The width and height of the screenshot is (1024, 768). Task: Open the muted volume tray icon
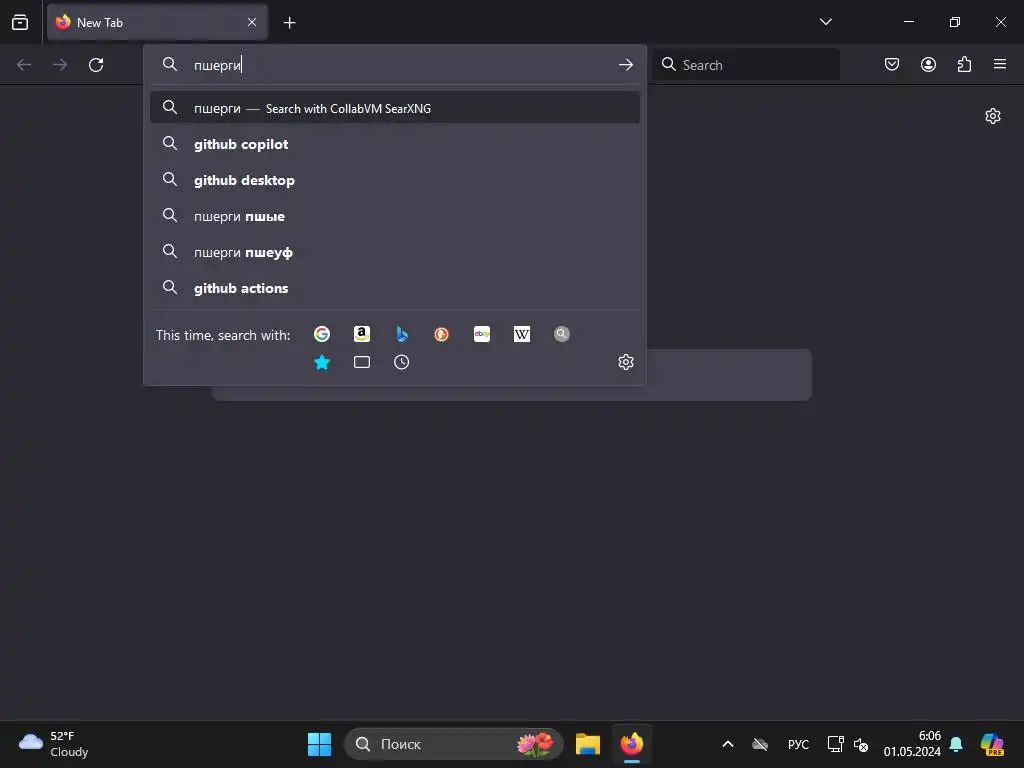point(861,744)
